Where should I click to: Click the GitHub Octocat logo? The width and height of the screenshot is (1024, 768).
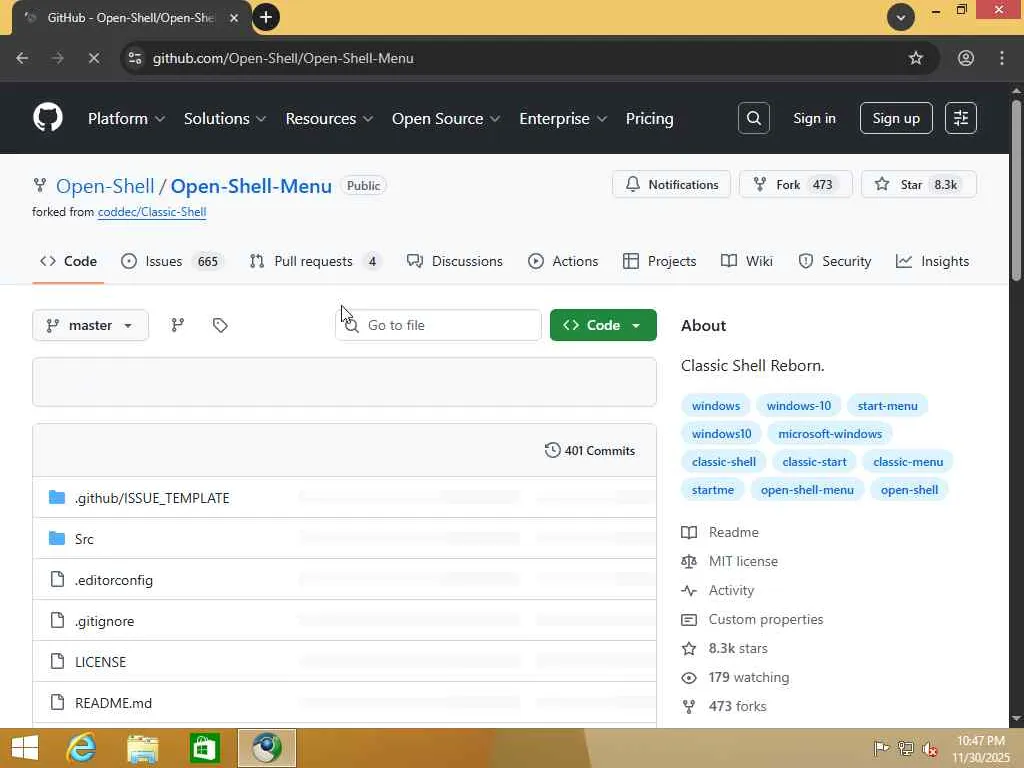[x=48, y=118]
